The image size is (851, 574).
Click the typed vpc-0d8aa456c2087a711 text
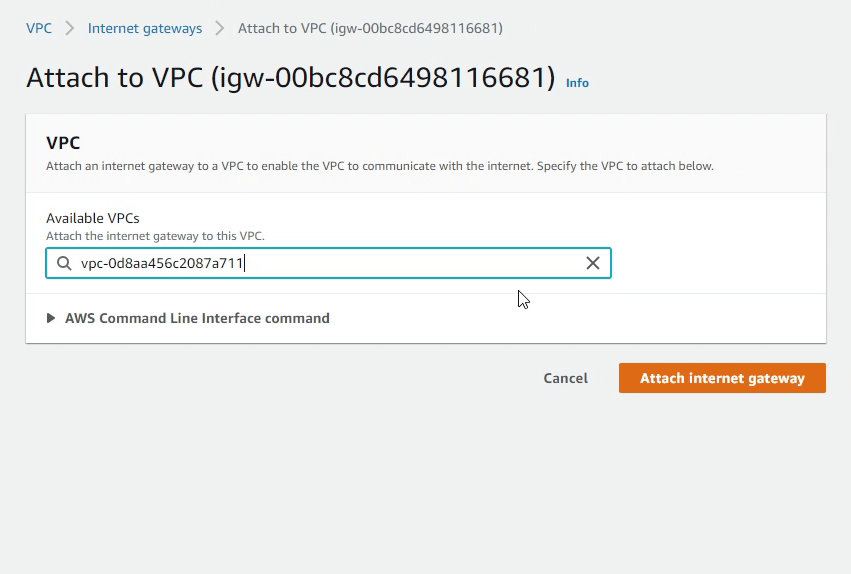tap(162, 263)
